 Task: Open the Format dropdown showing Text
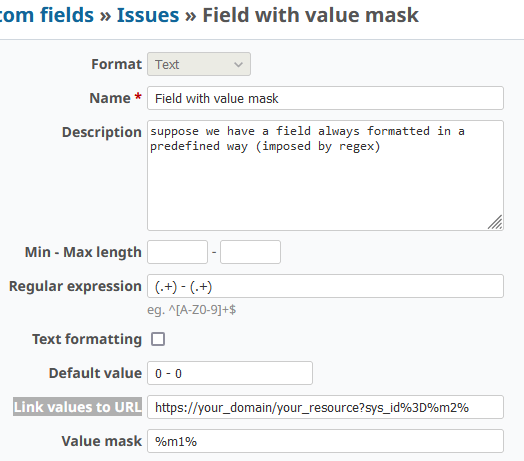[199, 64]
